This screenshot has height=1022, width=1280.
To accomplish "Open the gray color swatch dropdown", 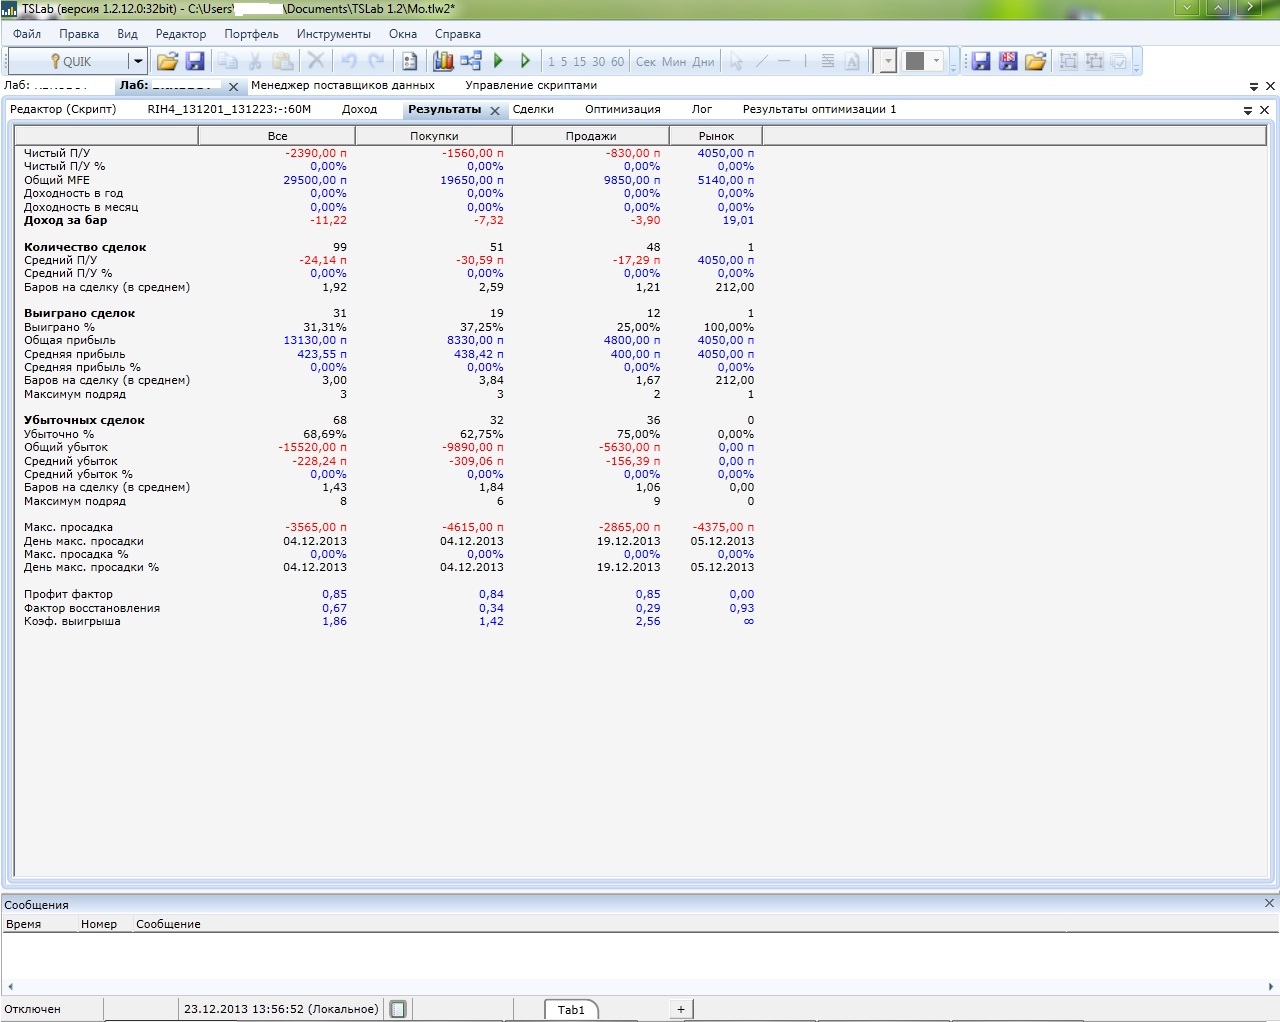I will coord(936,61).
